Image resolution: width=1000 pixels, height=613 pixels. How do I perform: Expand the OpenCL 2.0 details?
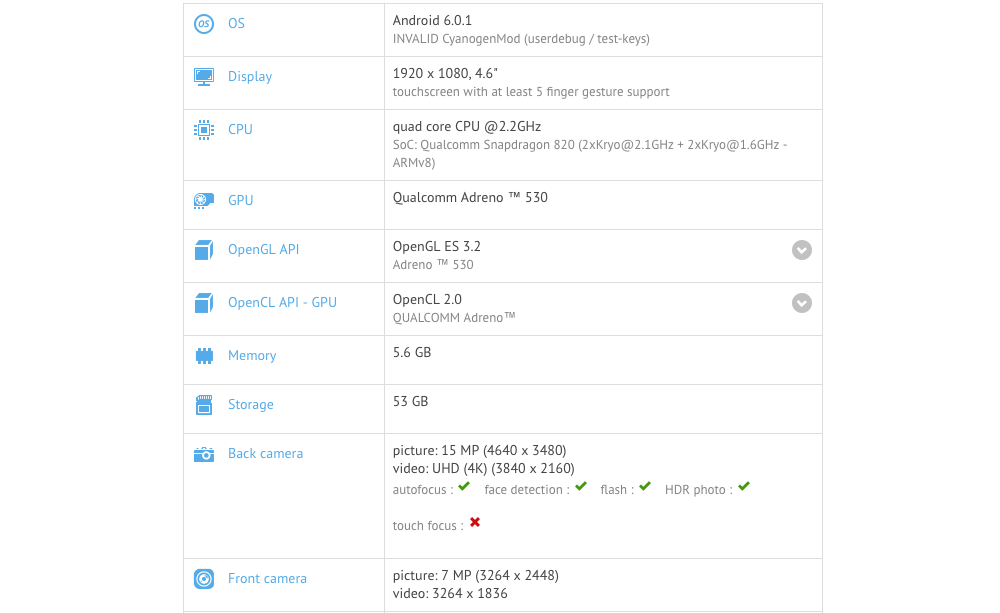(802, 303)
